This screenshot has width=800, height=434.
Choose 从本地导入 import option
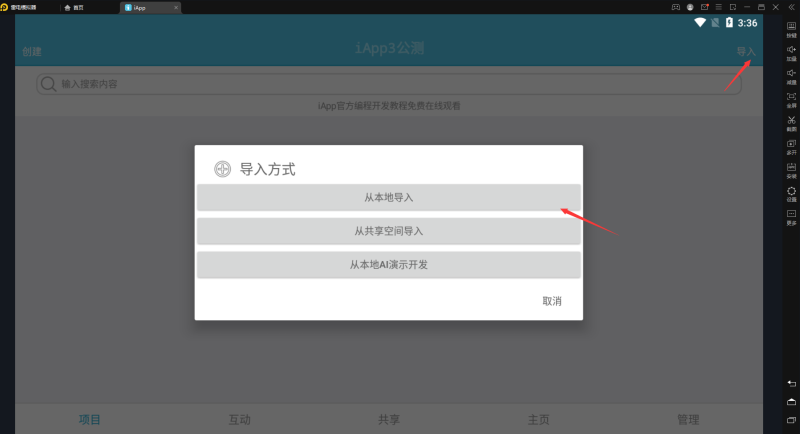[x=388, y=197]
